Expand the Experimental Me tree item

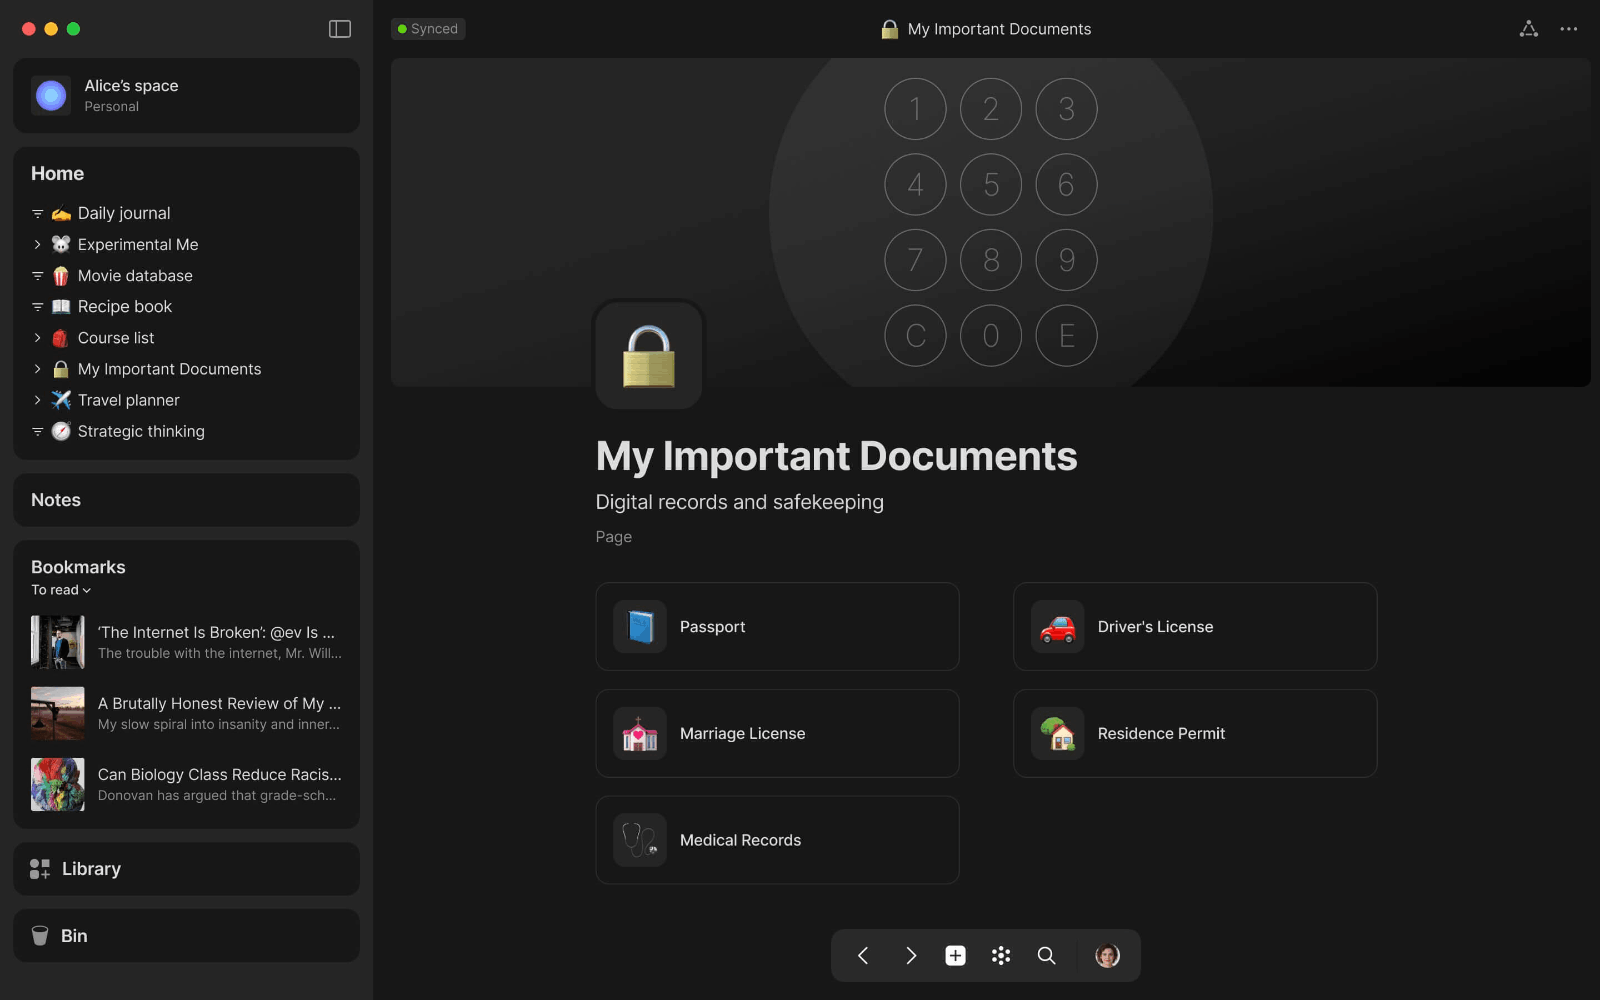point(38,245)
